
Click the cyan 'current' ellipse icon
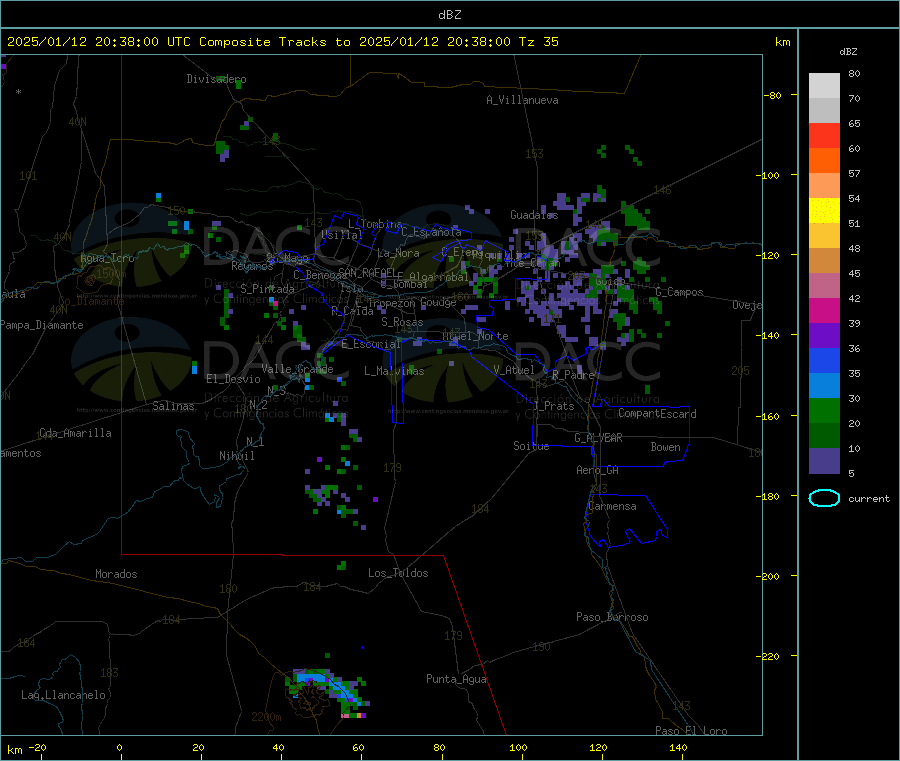[824, 498]
